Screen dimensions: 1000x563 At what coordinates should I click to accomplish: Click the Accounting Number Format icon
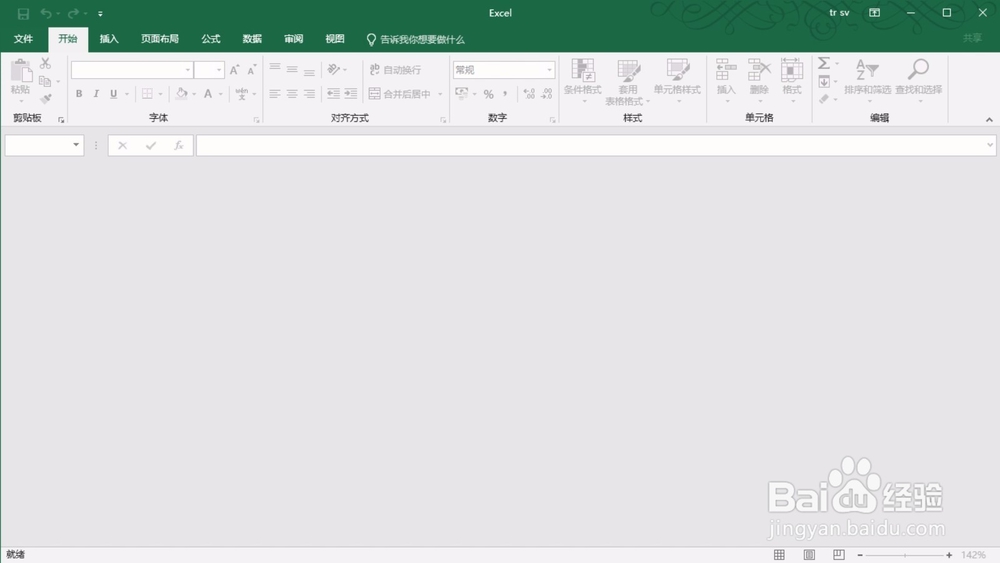(462, 94)
